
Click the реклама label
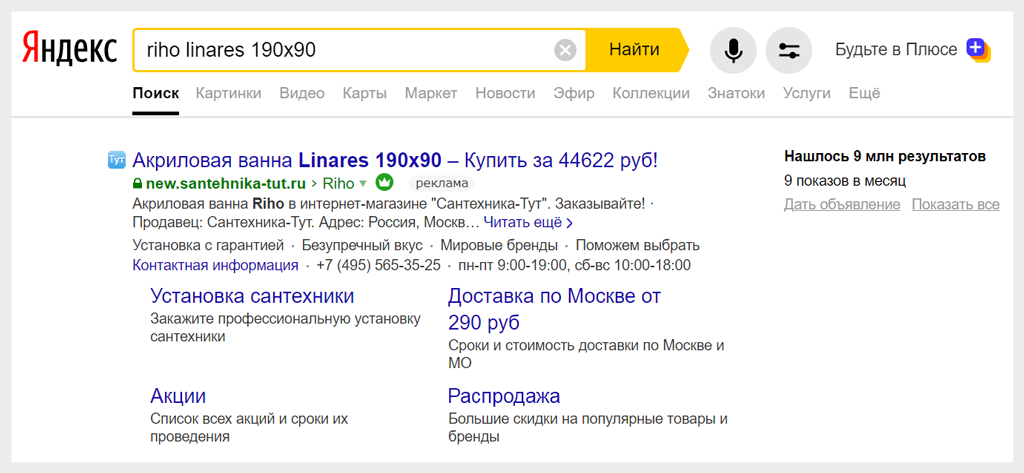coord(441,184)
